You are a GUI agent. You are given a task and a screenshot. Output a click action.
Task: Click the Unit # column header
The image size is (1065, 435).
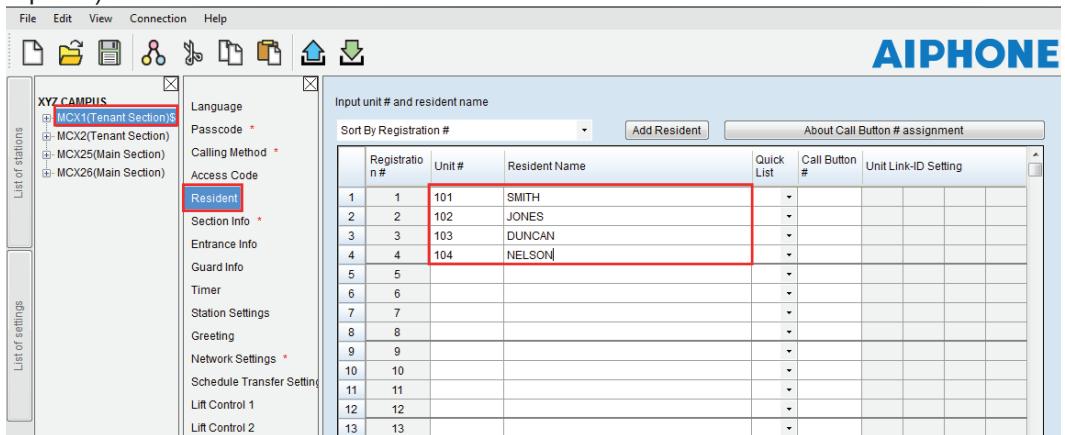click(467, 166)
